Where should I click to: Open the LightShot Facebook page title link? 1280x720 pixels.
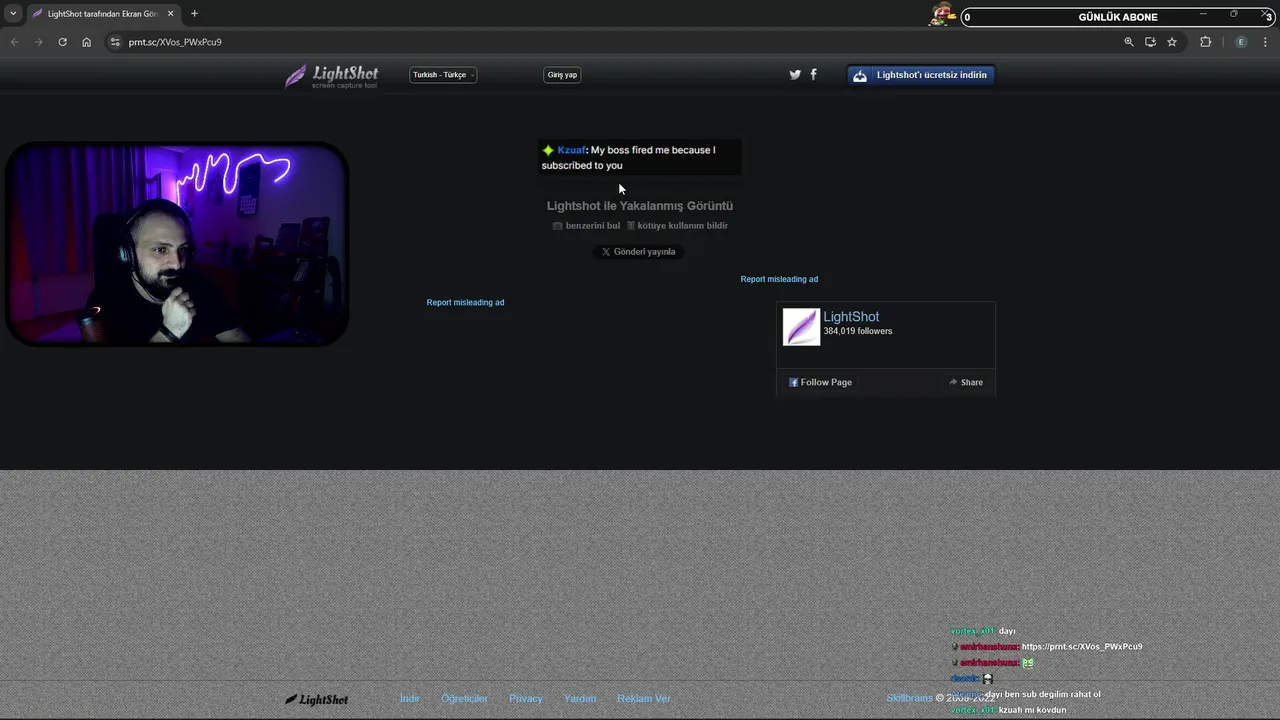pyautogui.click(x=851, y=317)
